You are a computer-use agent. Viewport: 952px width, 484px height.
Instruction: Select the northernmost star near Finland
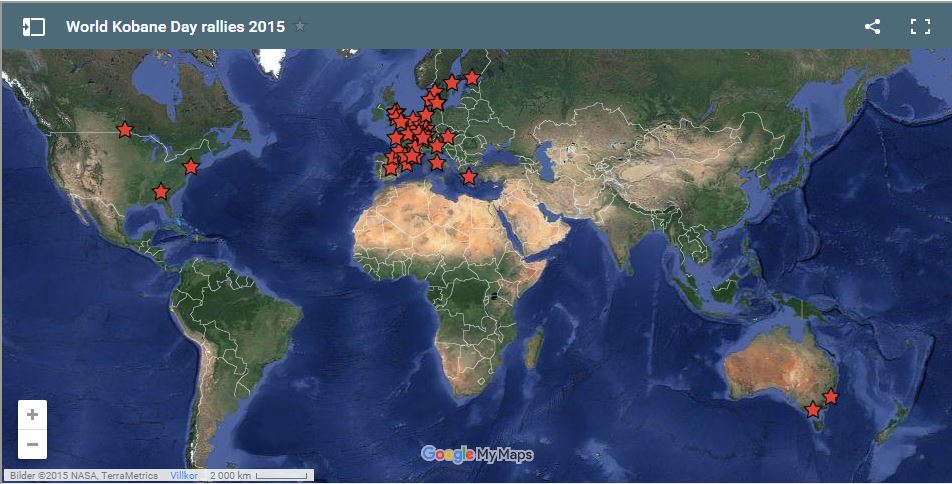472,78
